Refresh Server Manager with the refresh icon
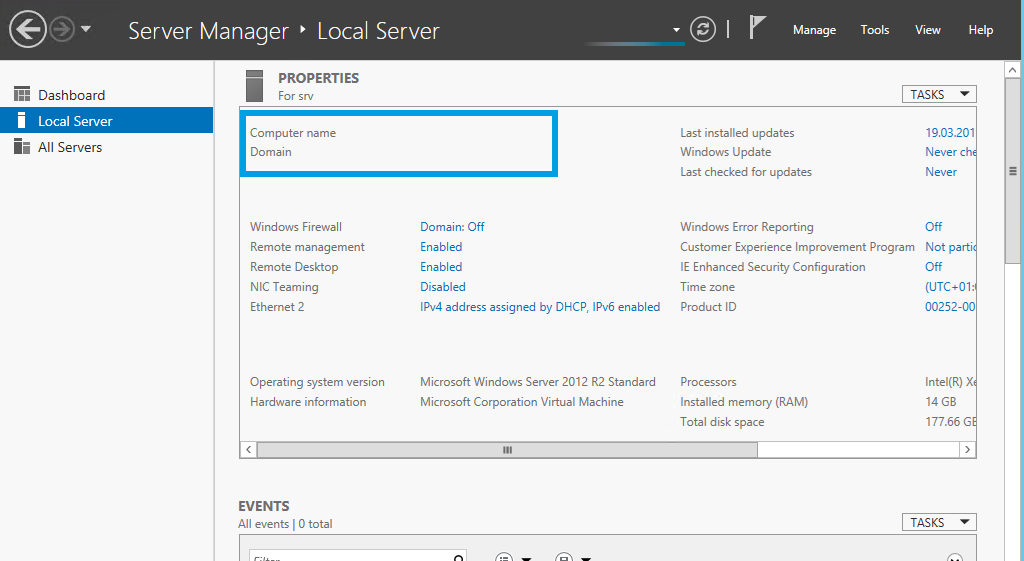Screen dimensions: 1024x561 [703, 30]
